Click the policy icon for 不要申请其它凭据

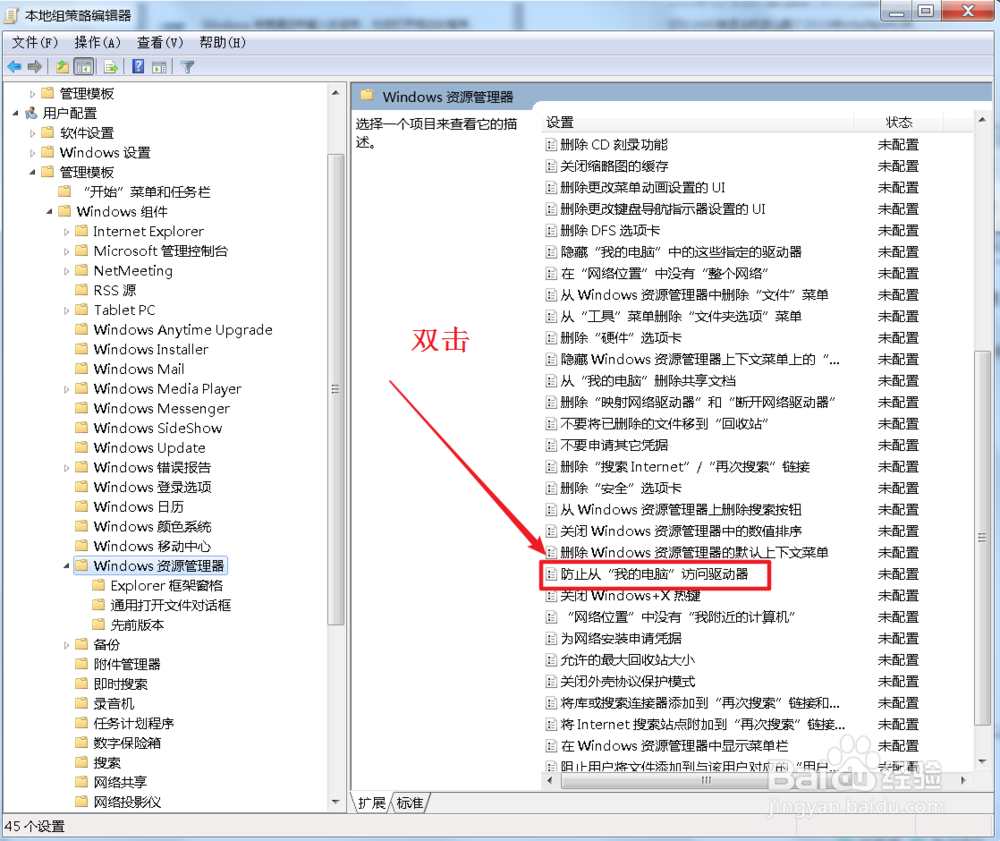(x=551, y=445)
